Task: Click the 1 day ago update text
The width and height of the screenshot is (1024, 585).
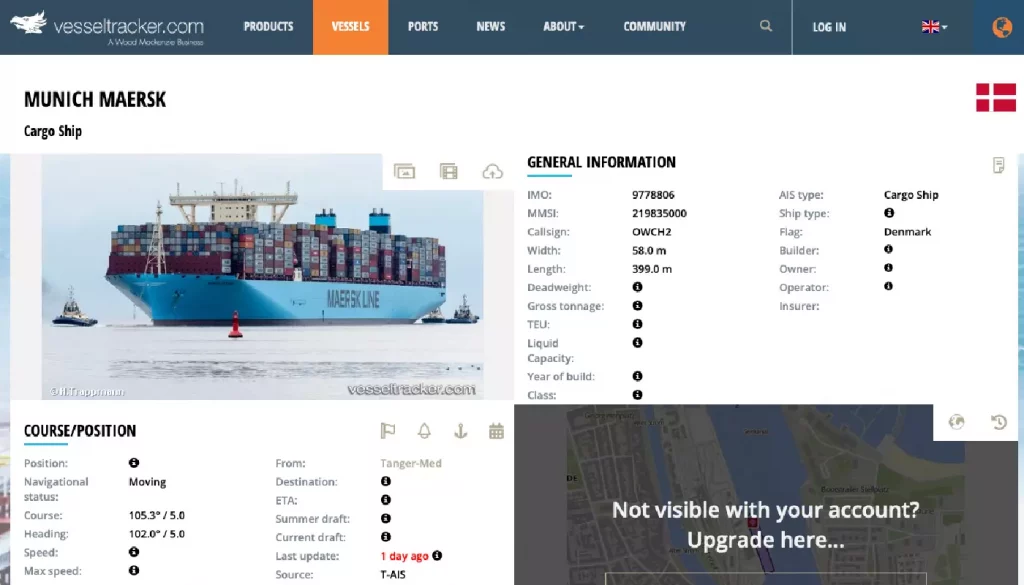Action: (404, 556)
